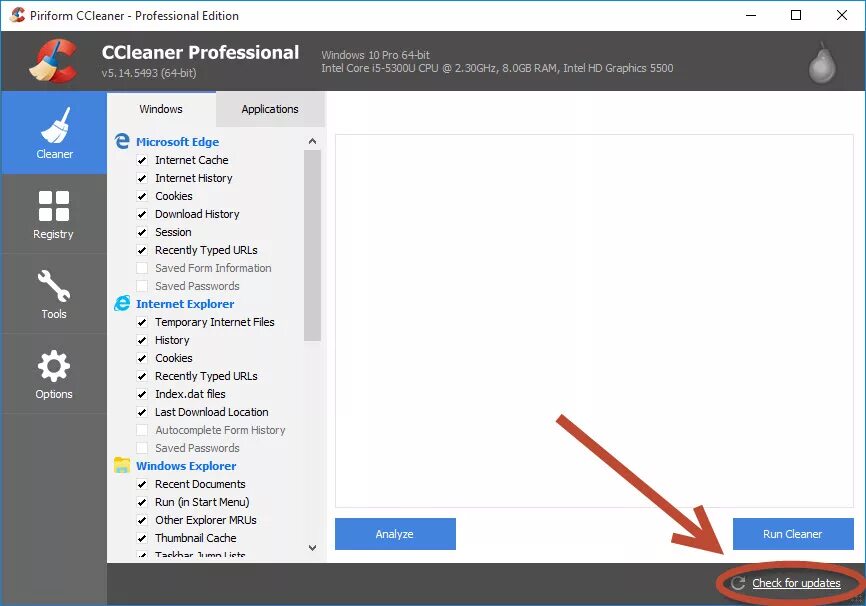
Task: Click the empty results pane
Action: tap(594, 320)
